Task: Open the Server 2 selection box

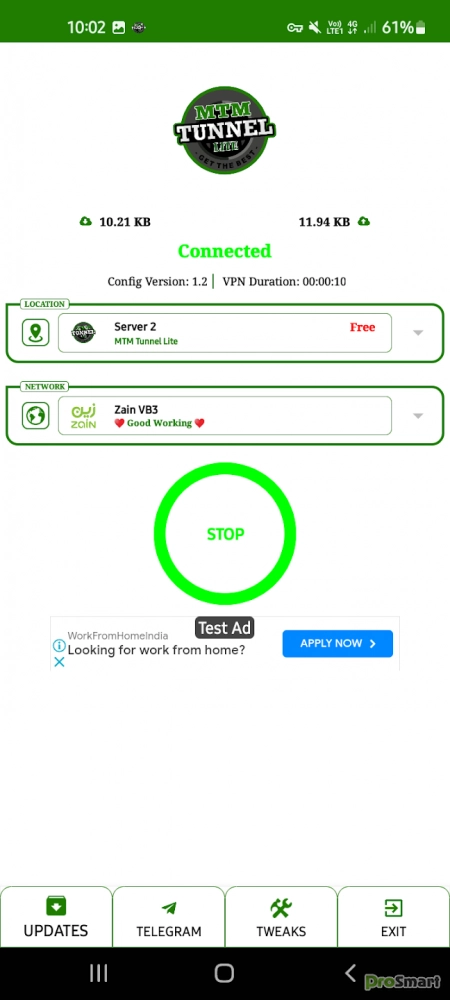Action: 225,333
